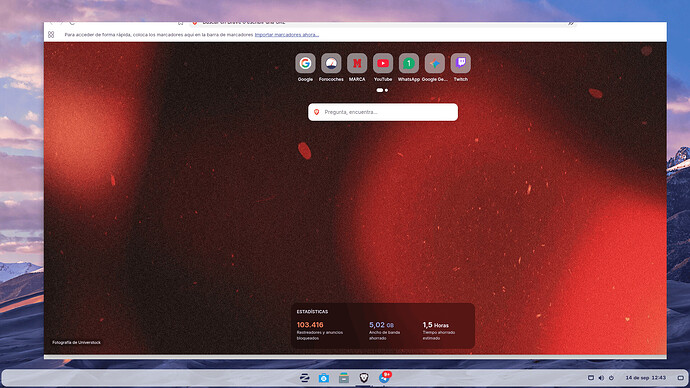
Task: Switch to the second shortcuts page dot
Action: click(386, 90)
